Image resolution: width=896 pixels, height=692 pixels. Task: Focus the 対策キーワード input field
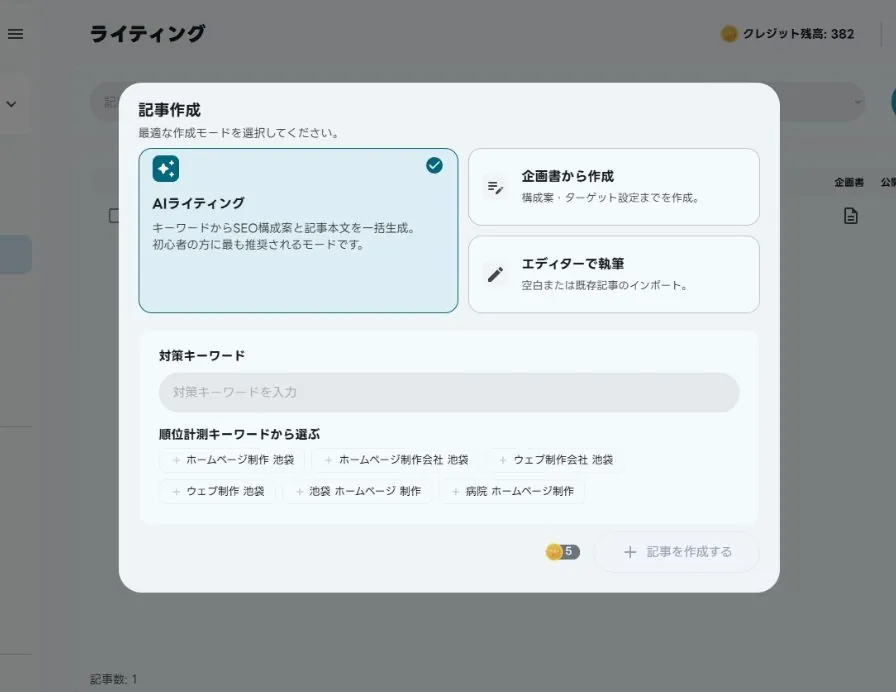(449, 393)
